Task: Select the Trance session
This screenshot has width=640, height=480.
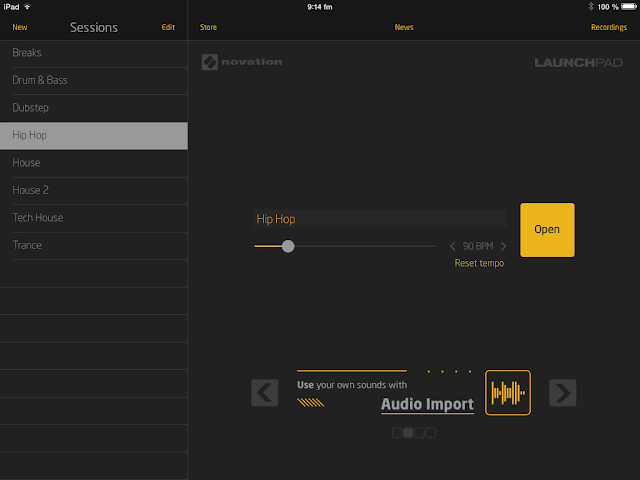Action: click(x=94, y=245)
